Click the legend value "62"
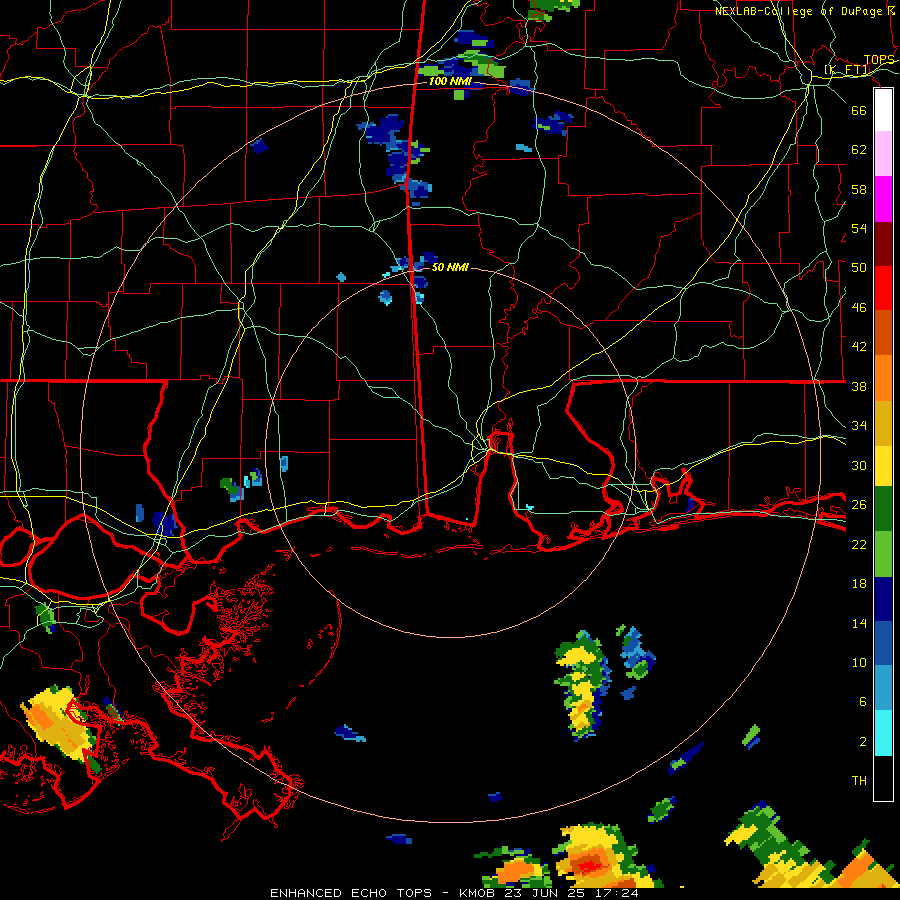 859,150
